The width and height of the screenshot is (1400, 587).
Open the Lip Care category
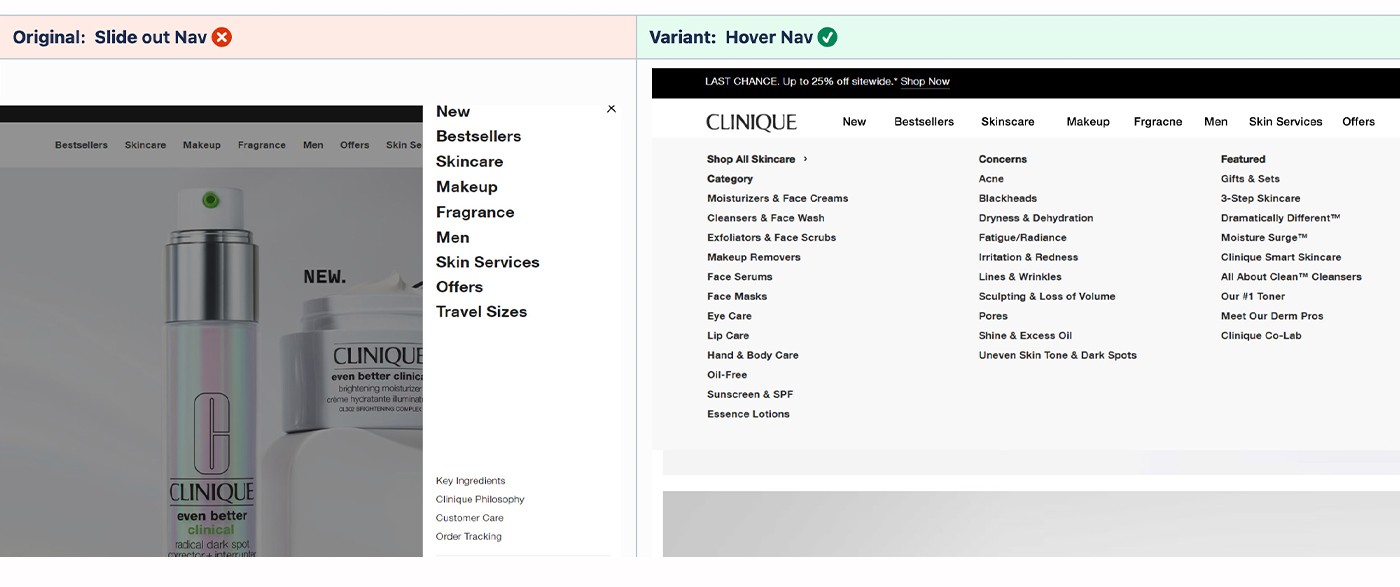(x=727, y=336)
